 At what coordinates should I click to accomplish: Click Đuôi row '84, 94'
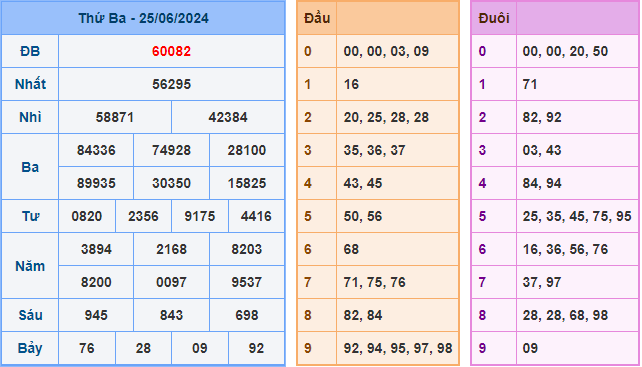pos(542,184)
